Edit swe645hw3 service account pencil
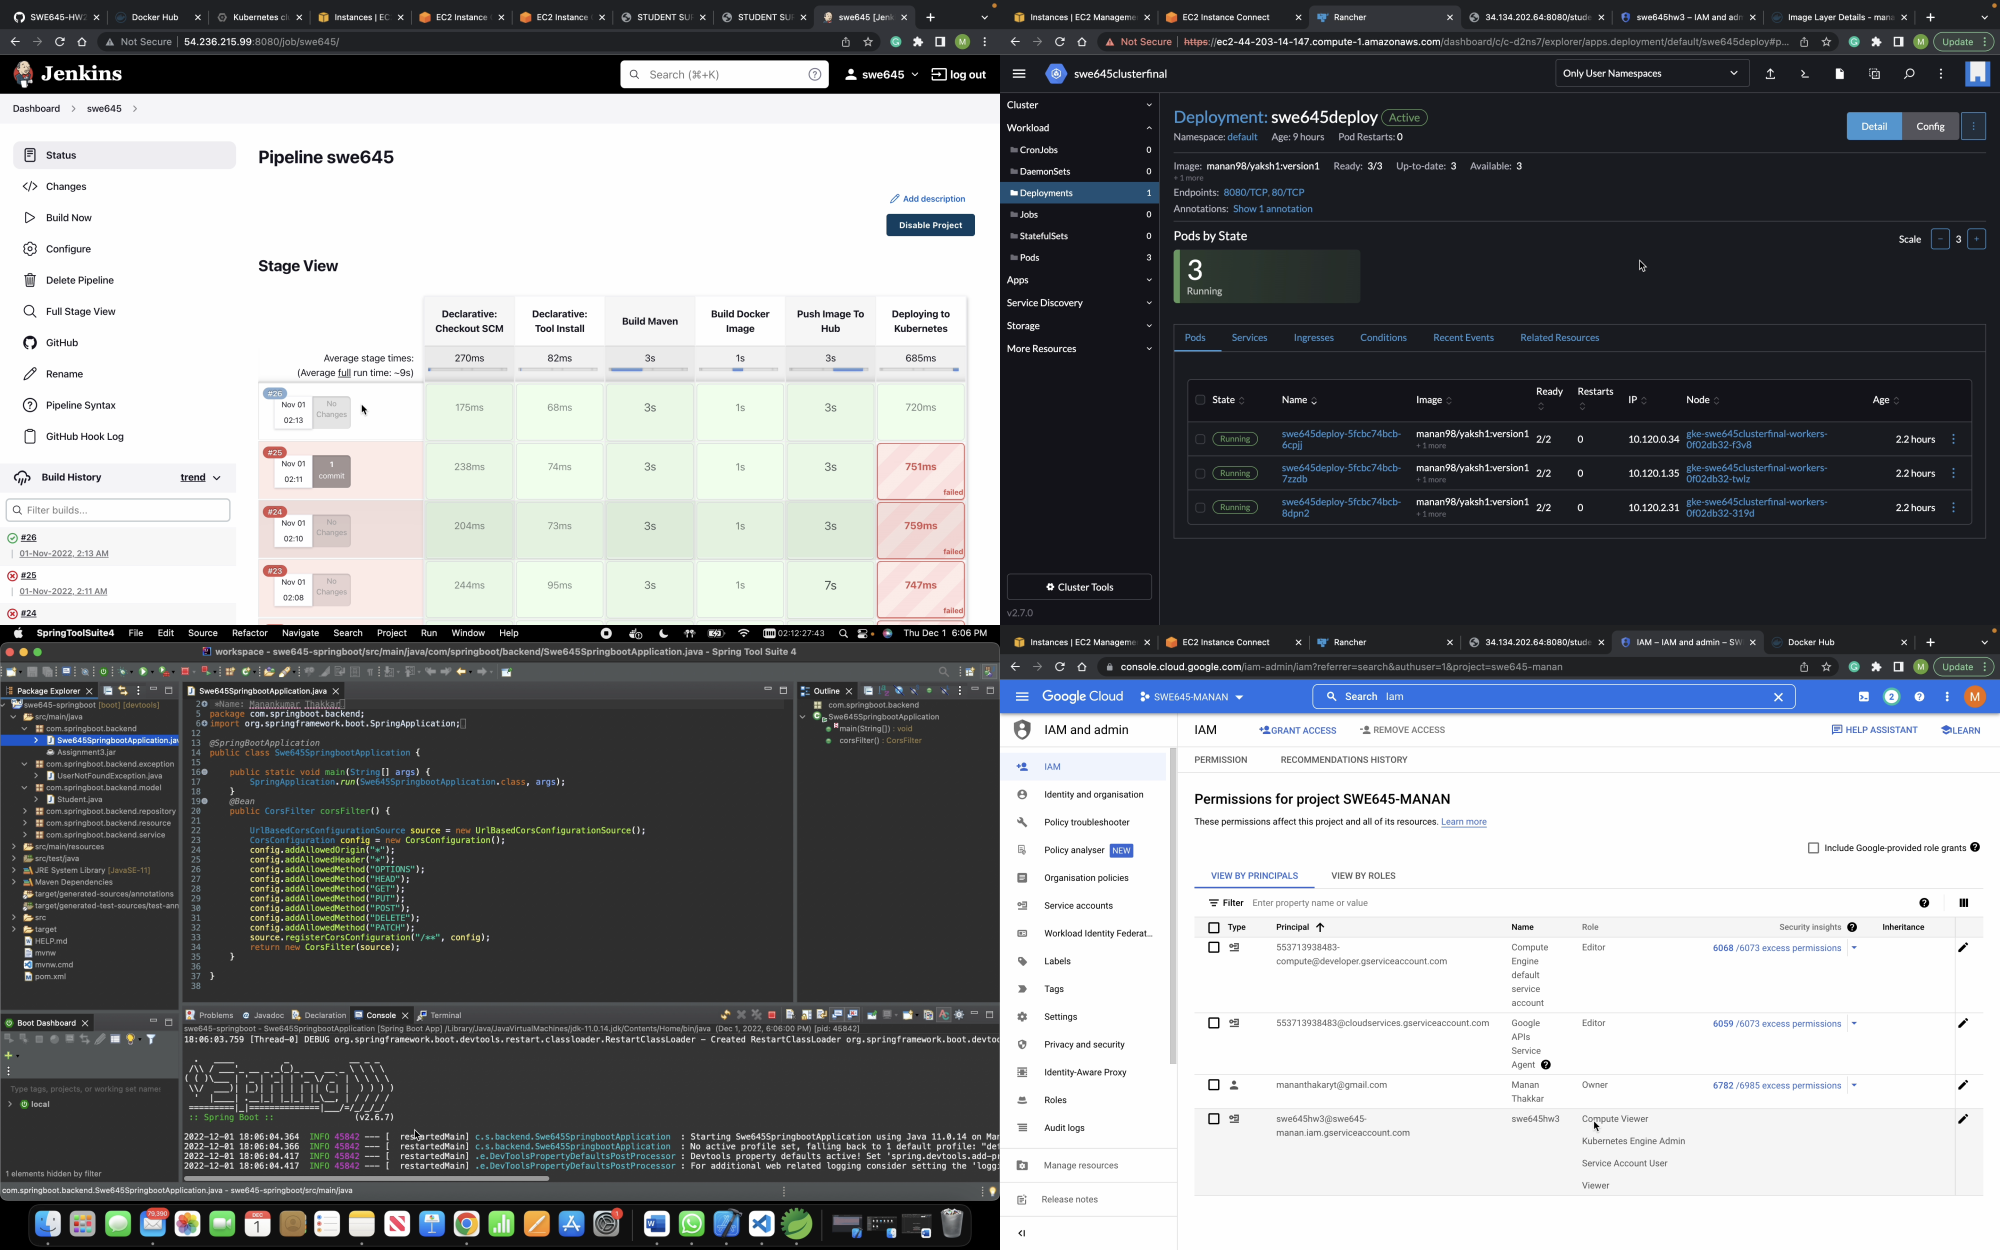 pyautogui.click(x=1963, y=1119)
